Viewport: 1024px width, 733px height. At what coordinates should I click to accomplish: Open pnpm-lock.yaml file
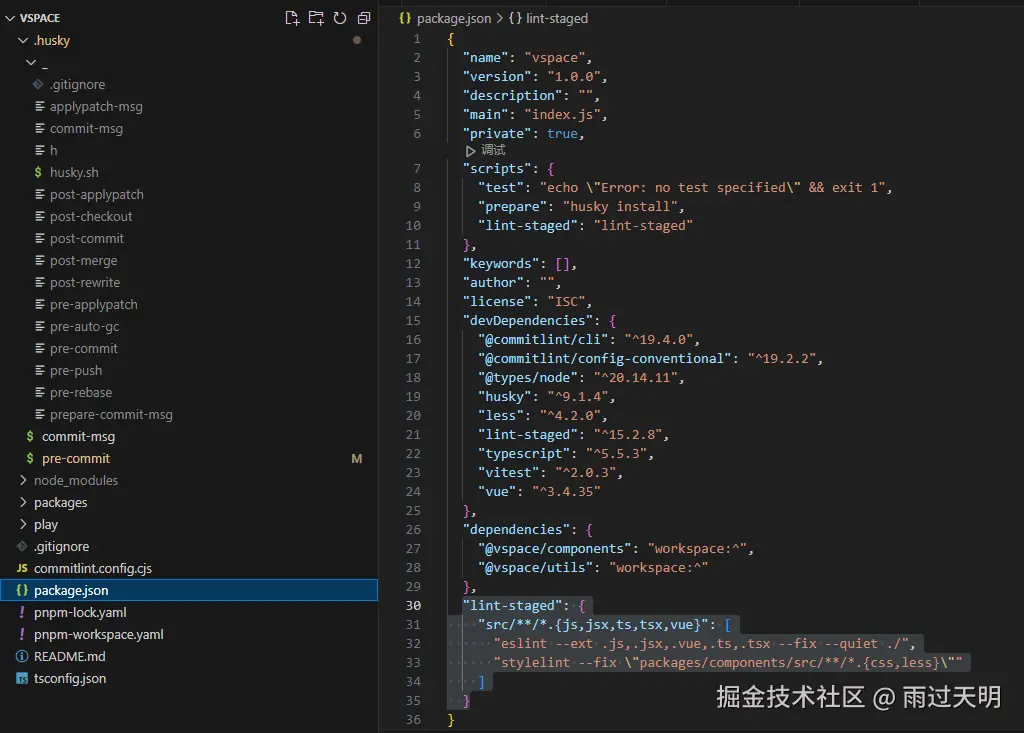coord(80,612)
